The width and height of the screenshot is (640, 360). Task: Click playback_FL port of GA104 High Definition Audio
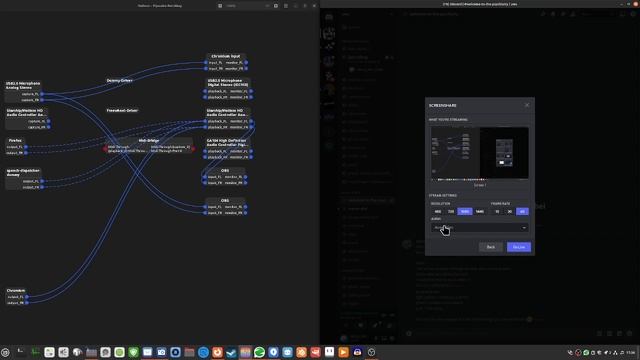pos(205,151)
